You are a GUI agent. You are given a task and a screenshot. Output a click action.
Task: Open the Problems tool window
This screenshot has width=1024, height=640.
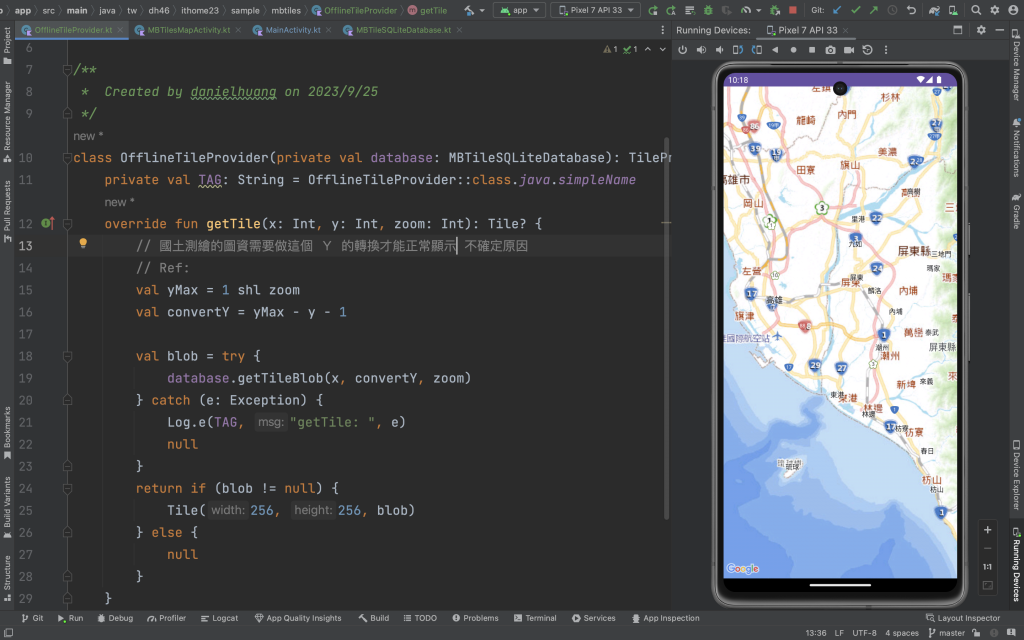pyautogui.click(x=475, y=618)
